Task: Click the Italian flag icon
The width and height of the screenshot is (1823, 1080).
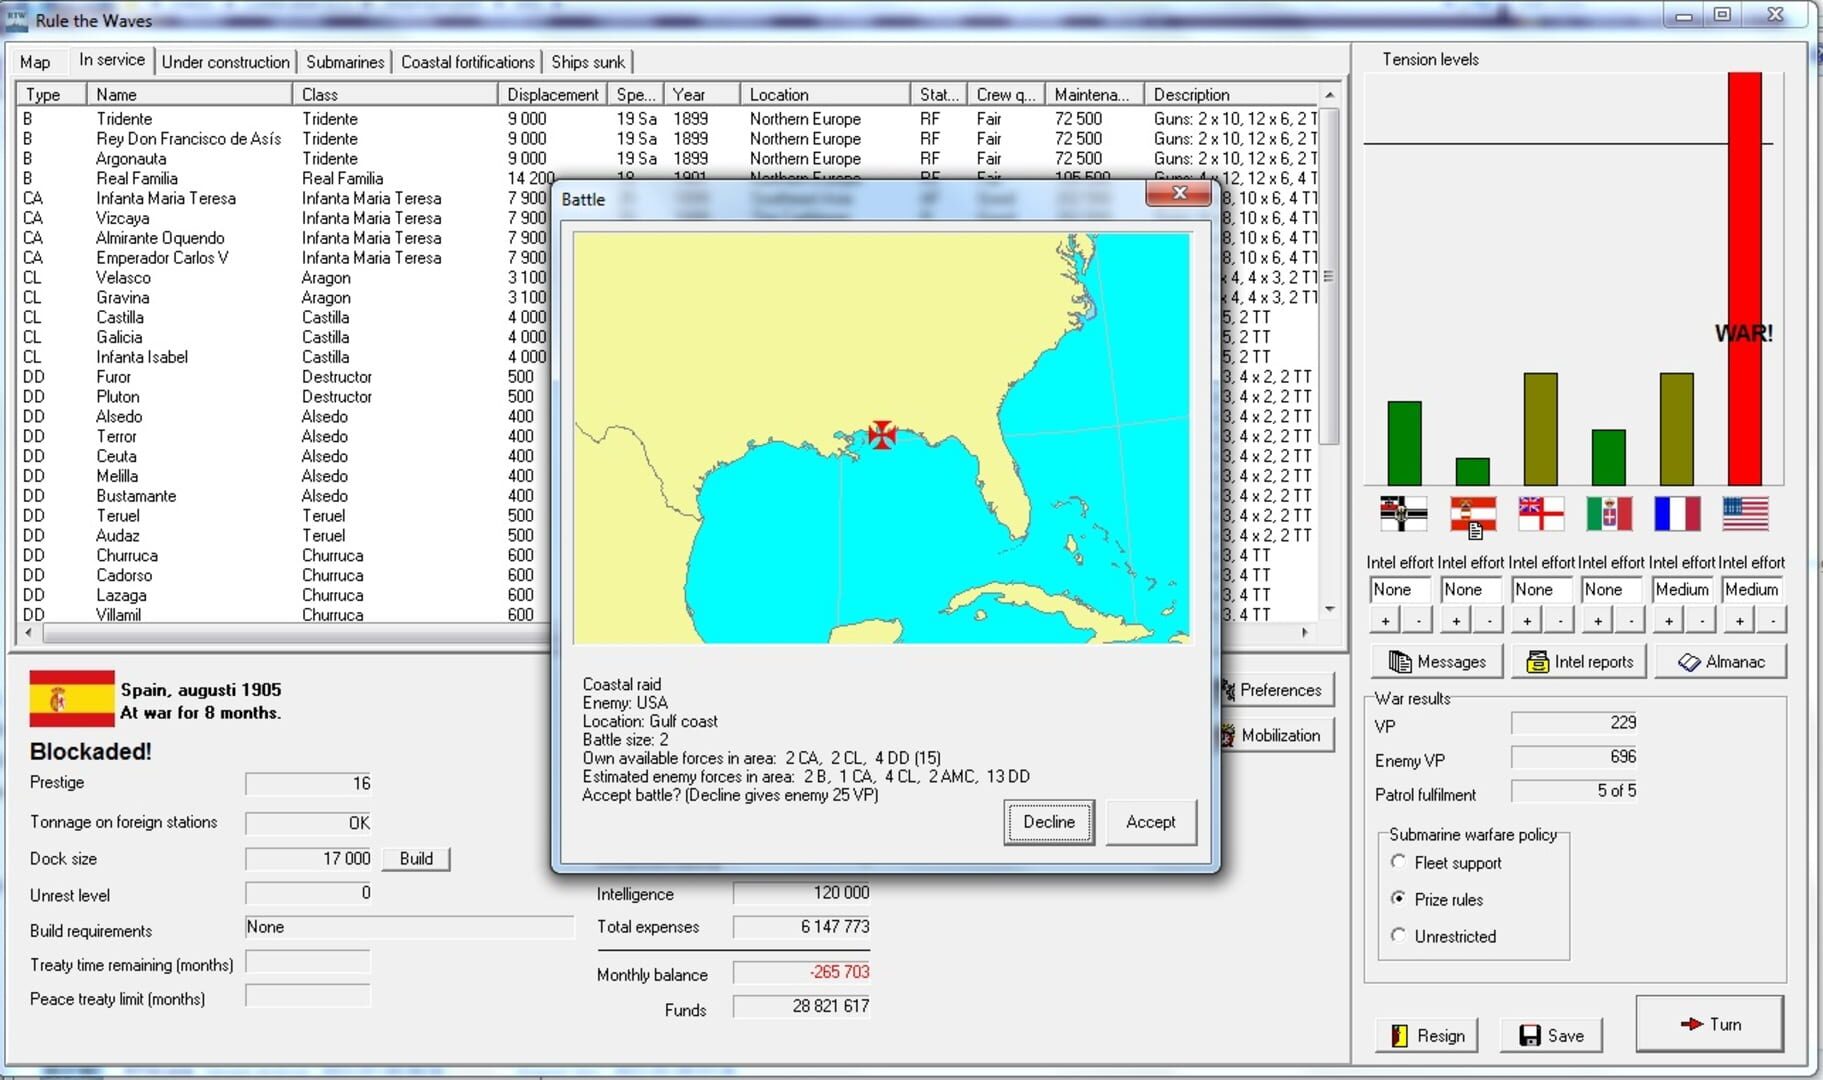Action: click(x=1608, y=513)
